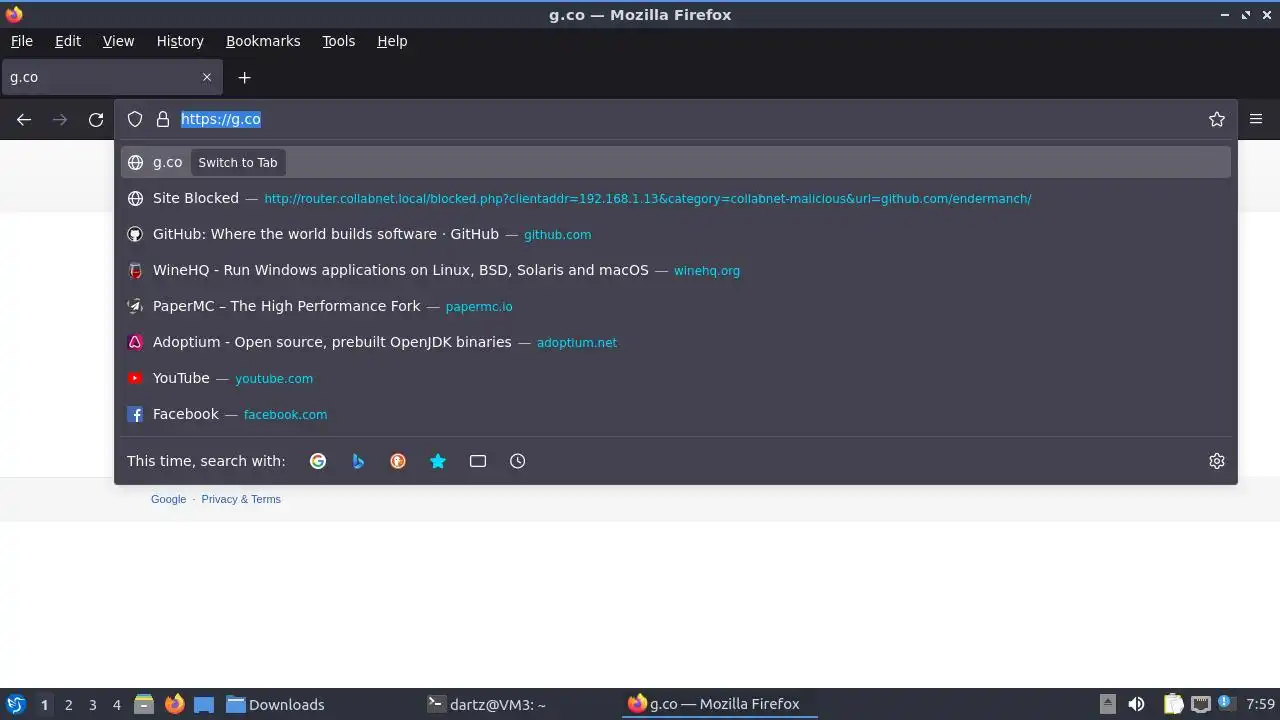Click the GitHub favicon in the suggestions

pyautogui.click(x=135, y=234)
